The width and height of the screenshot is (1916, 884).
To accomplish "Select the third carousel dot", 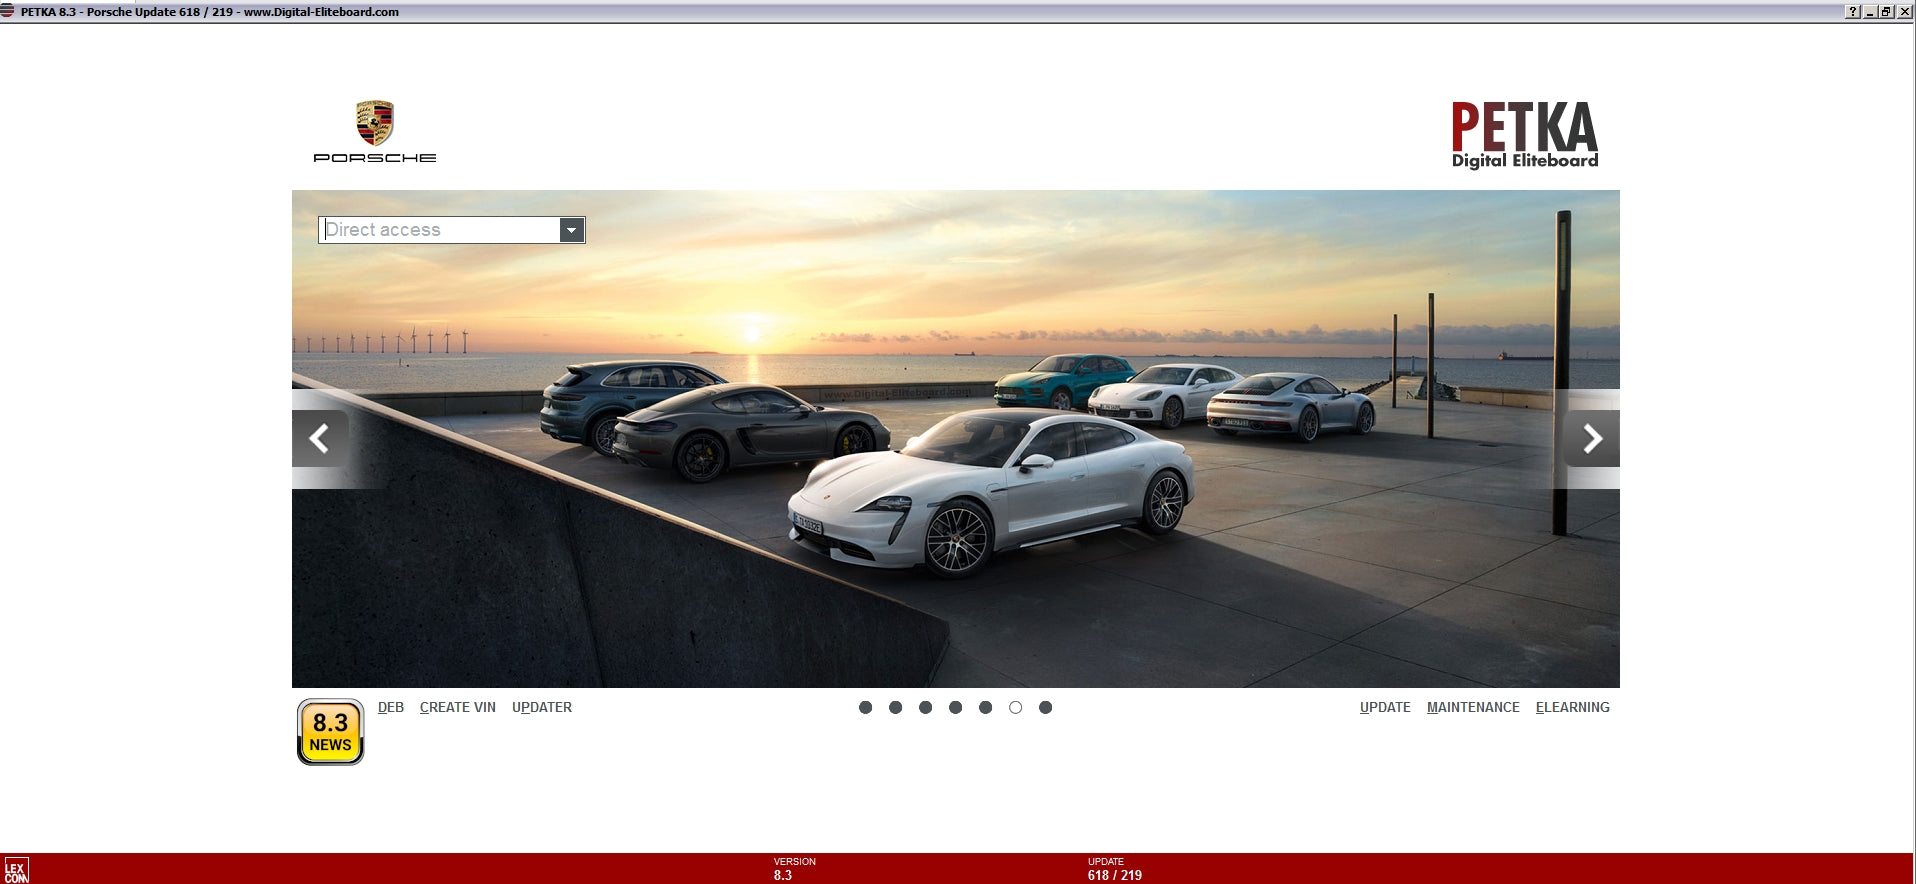I will click(x=926, y=708).
